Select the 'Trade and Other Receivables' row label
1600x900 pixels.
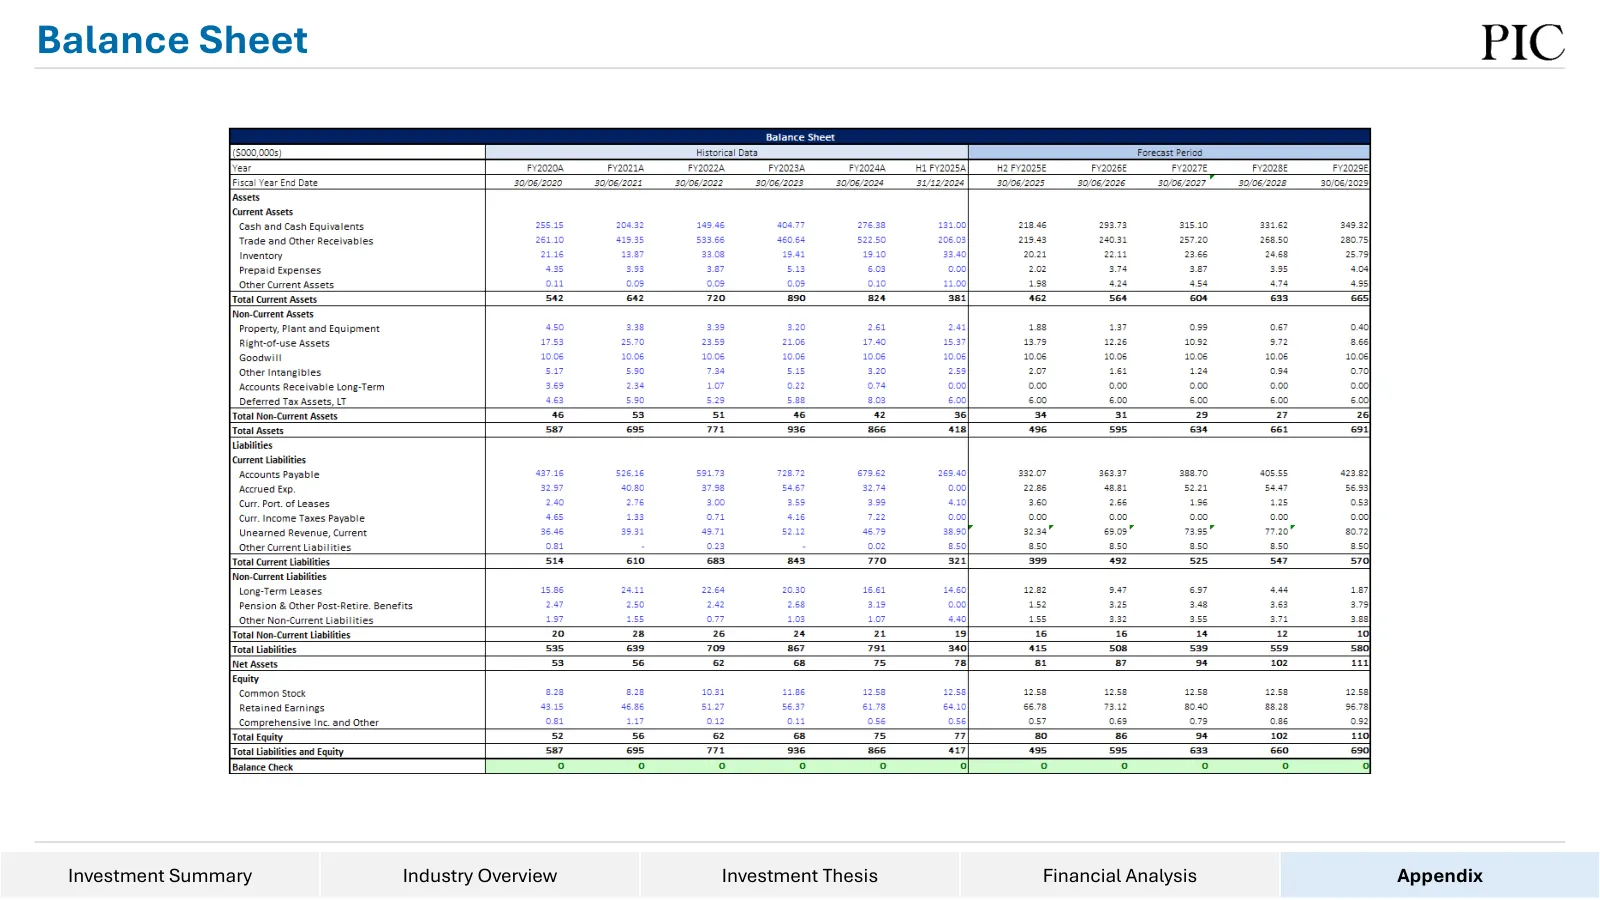point(306,241)
